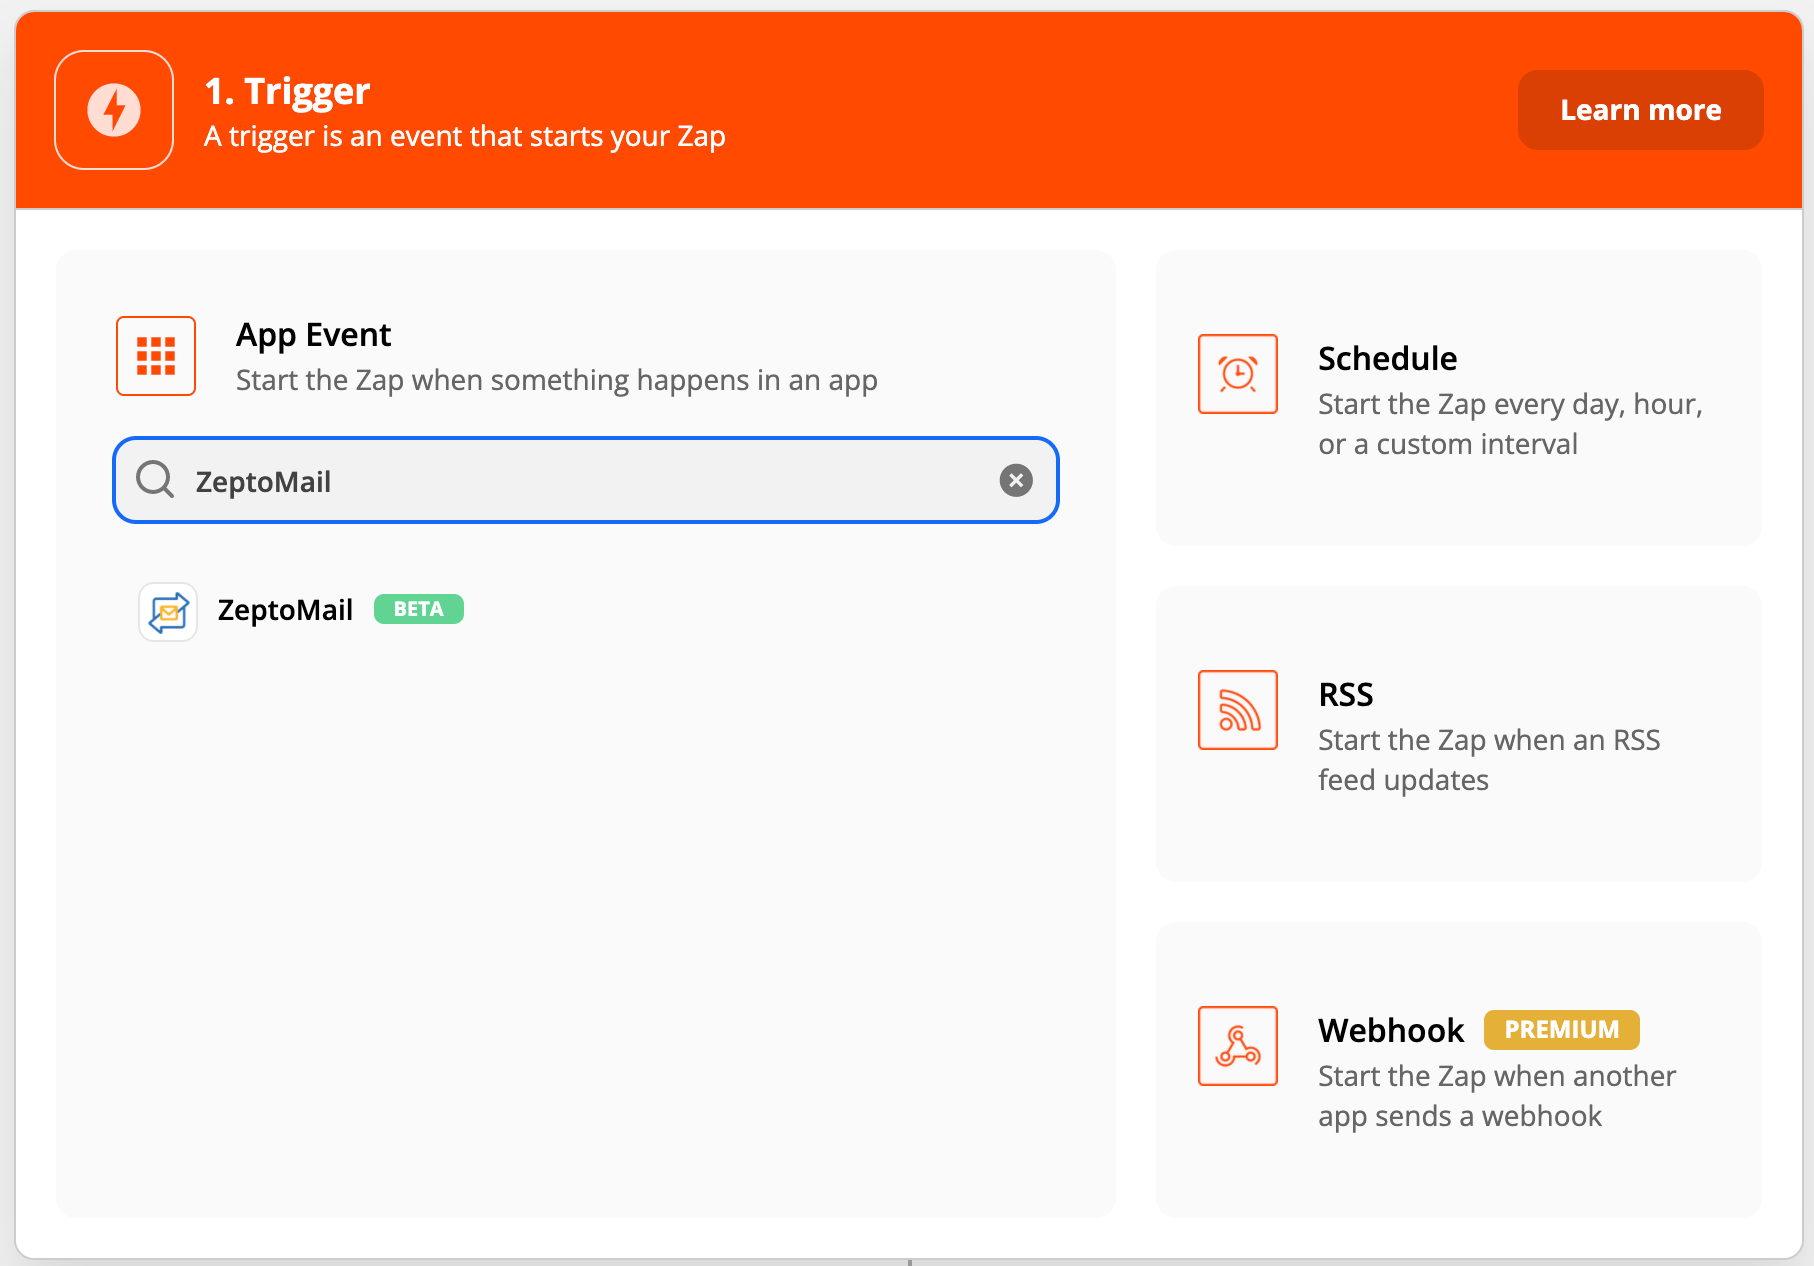Click the Schedule alarm clock icon
The height and width of the screenshot is (1266, 1814).
(1238, 374)
